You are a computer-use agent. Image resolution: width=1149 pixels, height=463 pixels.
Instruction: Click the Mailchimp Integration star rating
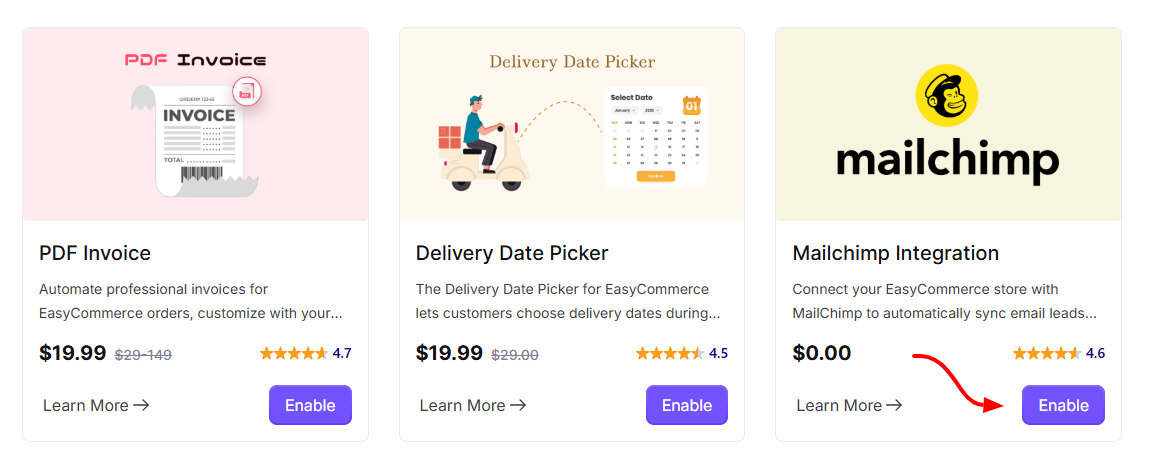tap(1047, 354)
